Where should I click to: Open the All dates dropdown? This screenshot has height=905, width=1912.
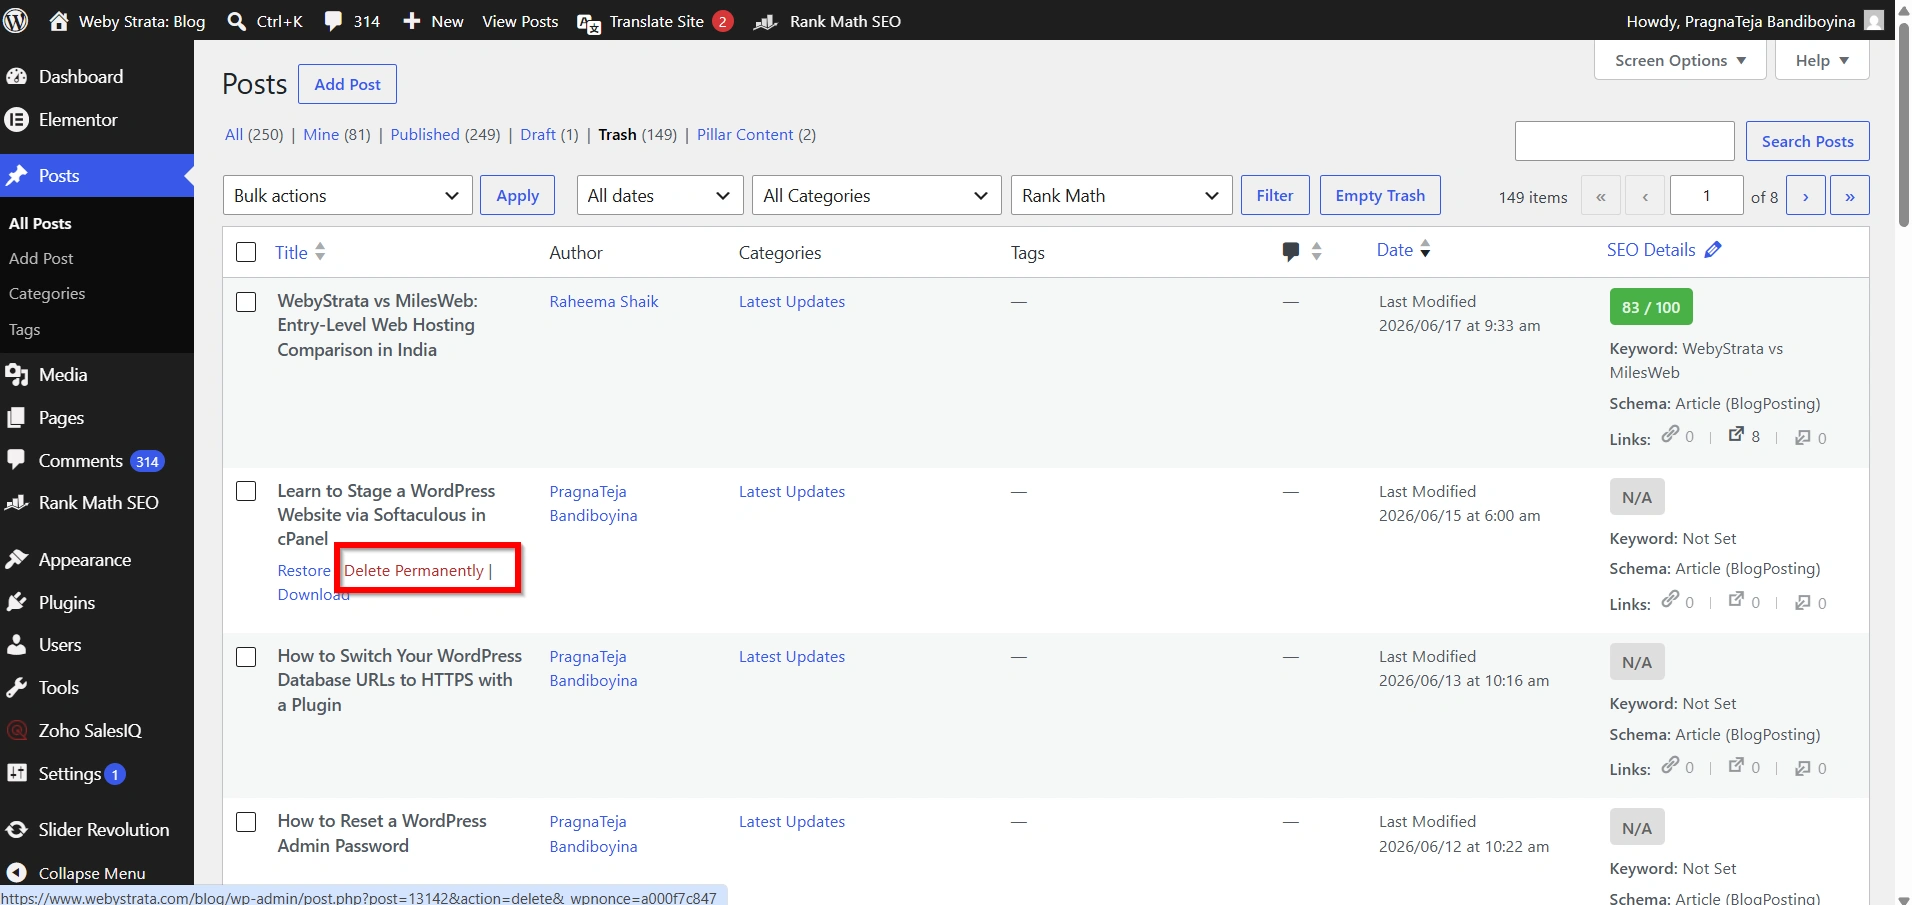(x=660, y=195)
